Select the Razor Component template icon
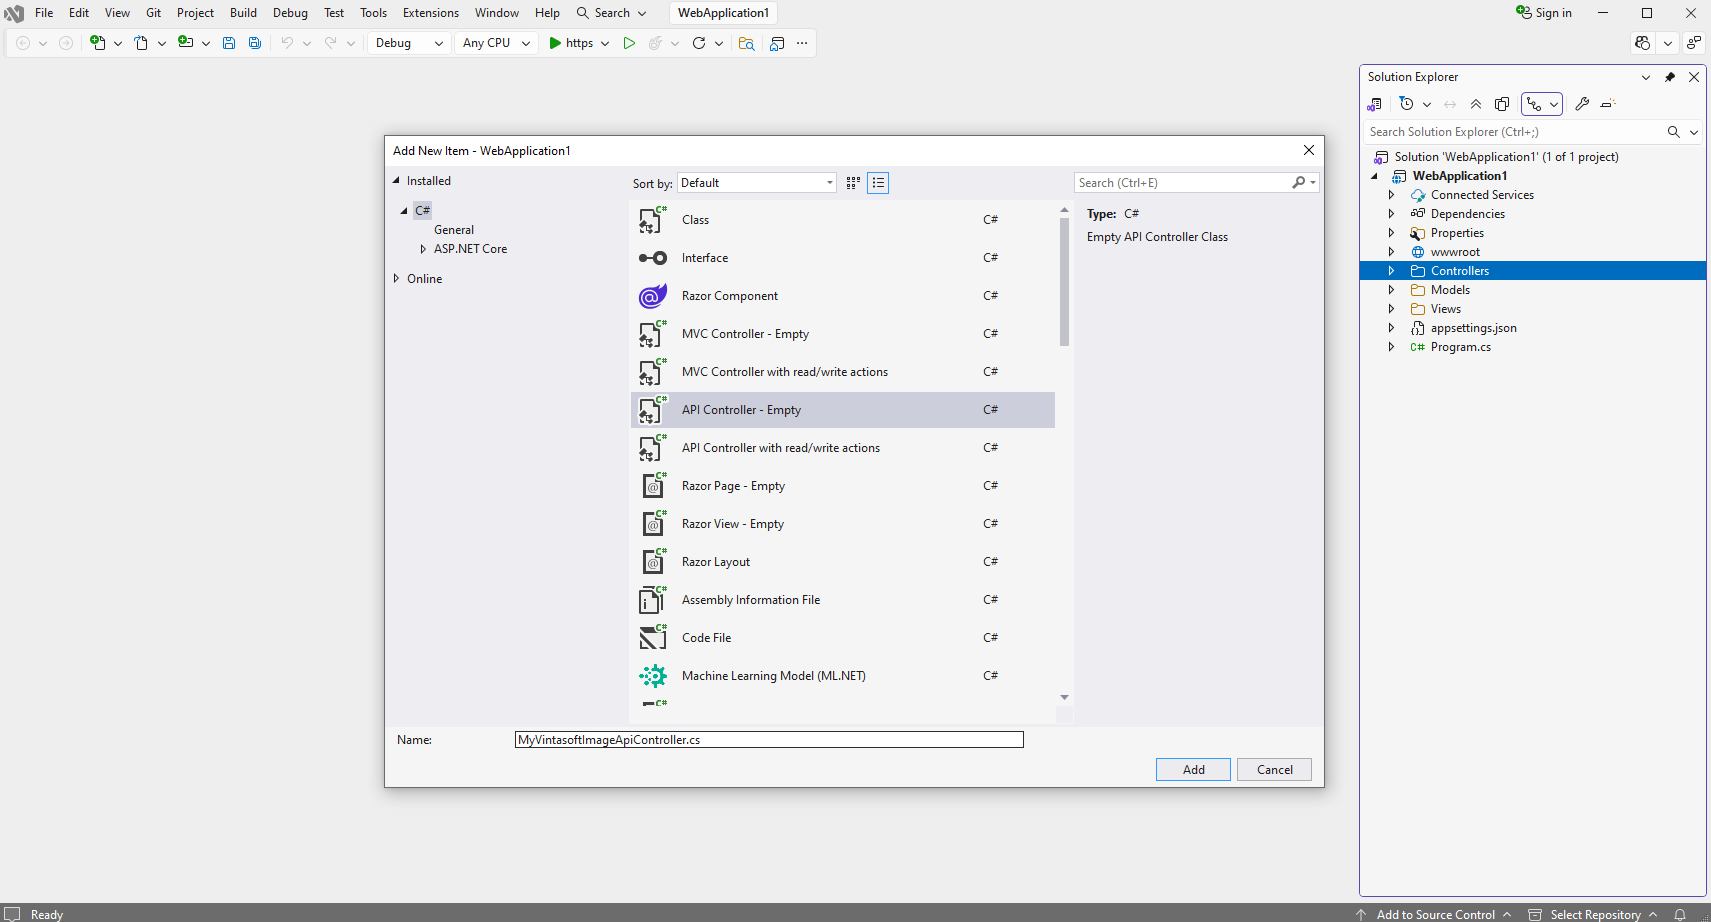Viewport: 1711px width, 922px height. pyautogui.click(x=653, y=296)
